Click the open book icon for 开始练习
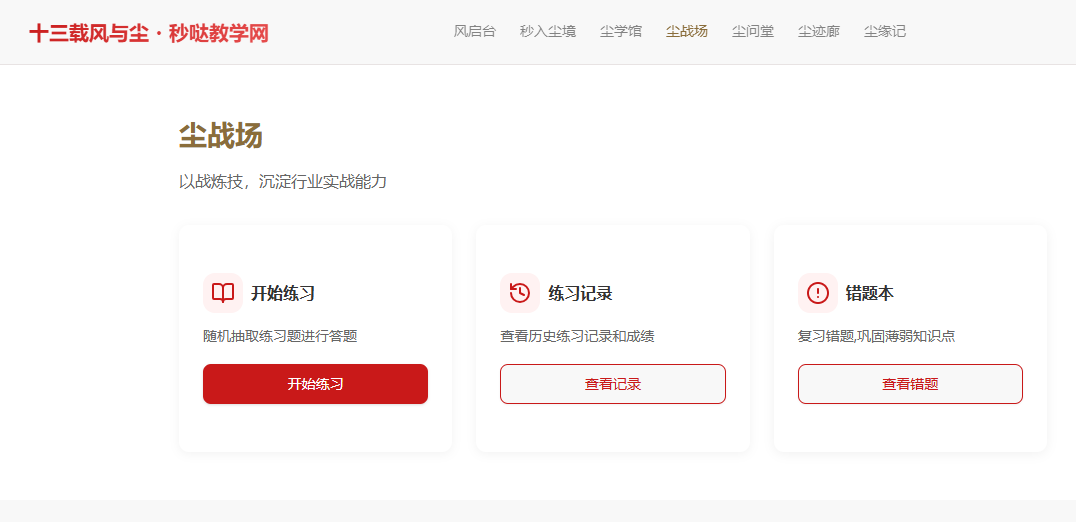 pos(223,293)
